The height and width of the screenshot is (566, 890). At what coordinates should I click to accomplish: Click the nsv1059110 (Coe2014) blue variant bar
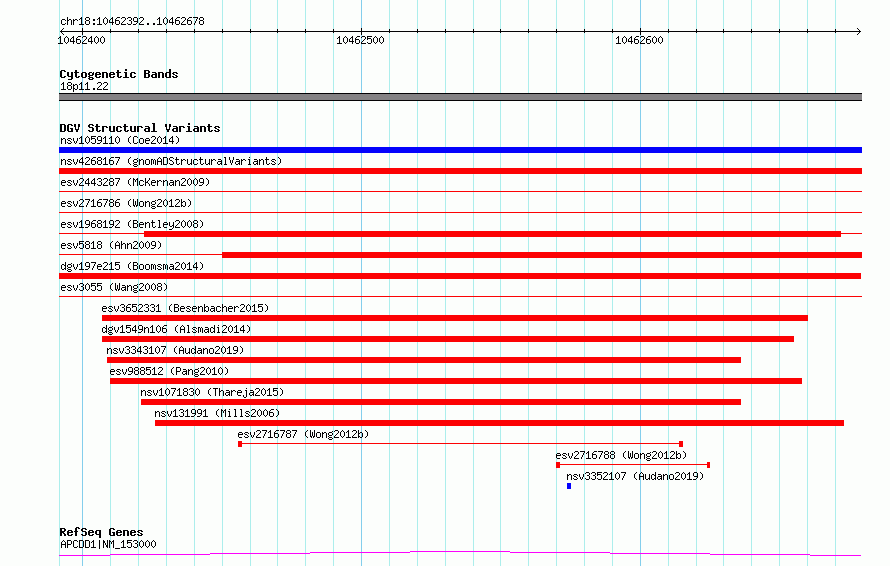coord(460,150)
